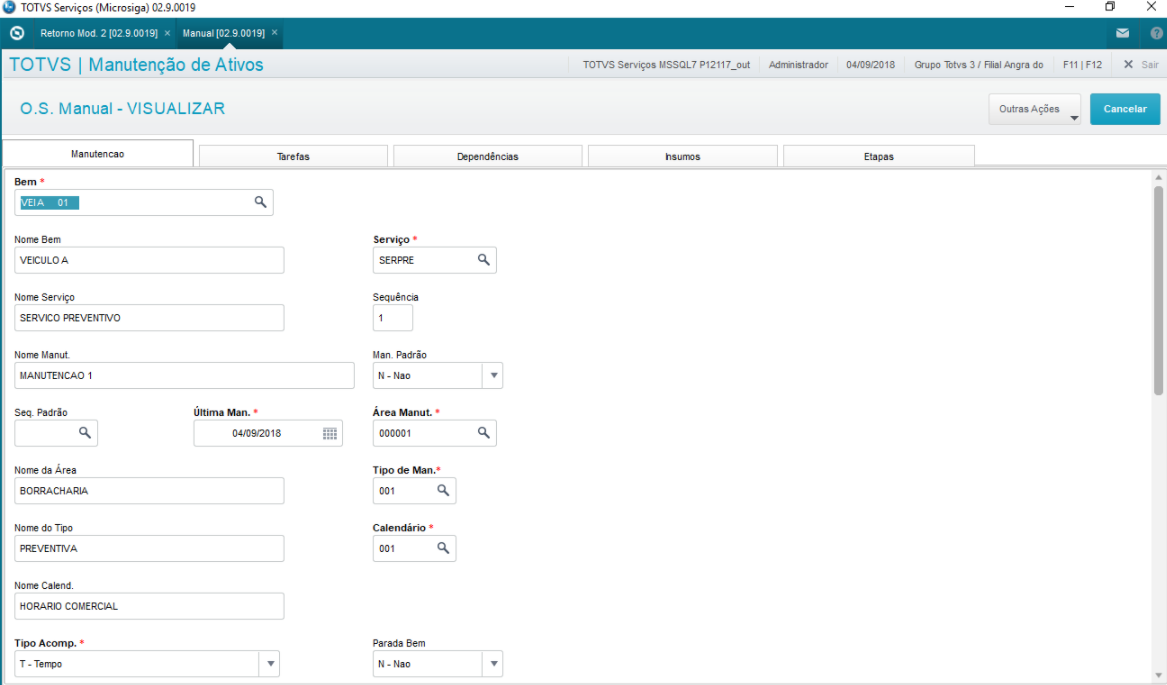The height and width of the screenshot is (685, 1167).
Task: Click the vertical scrollbar thumb
Action: [1158, 290]
